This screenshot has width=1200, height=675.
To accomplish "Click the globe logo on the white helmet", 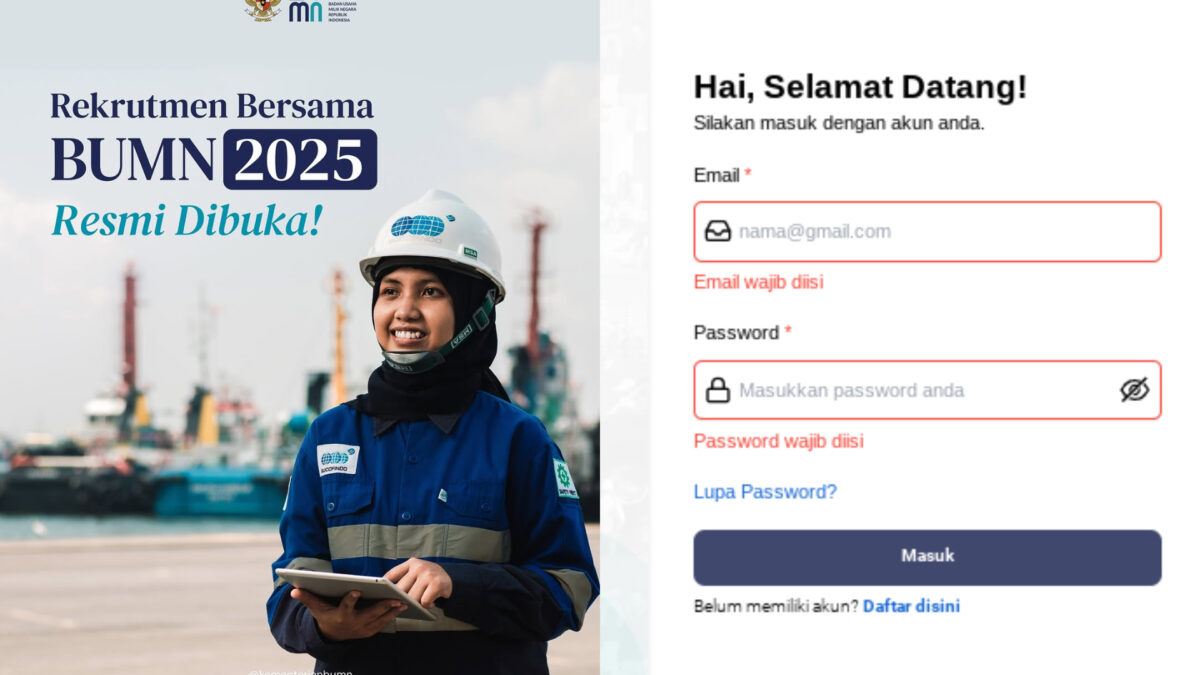I will click(x=418, y=226).
